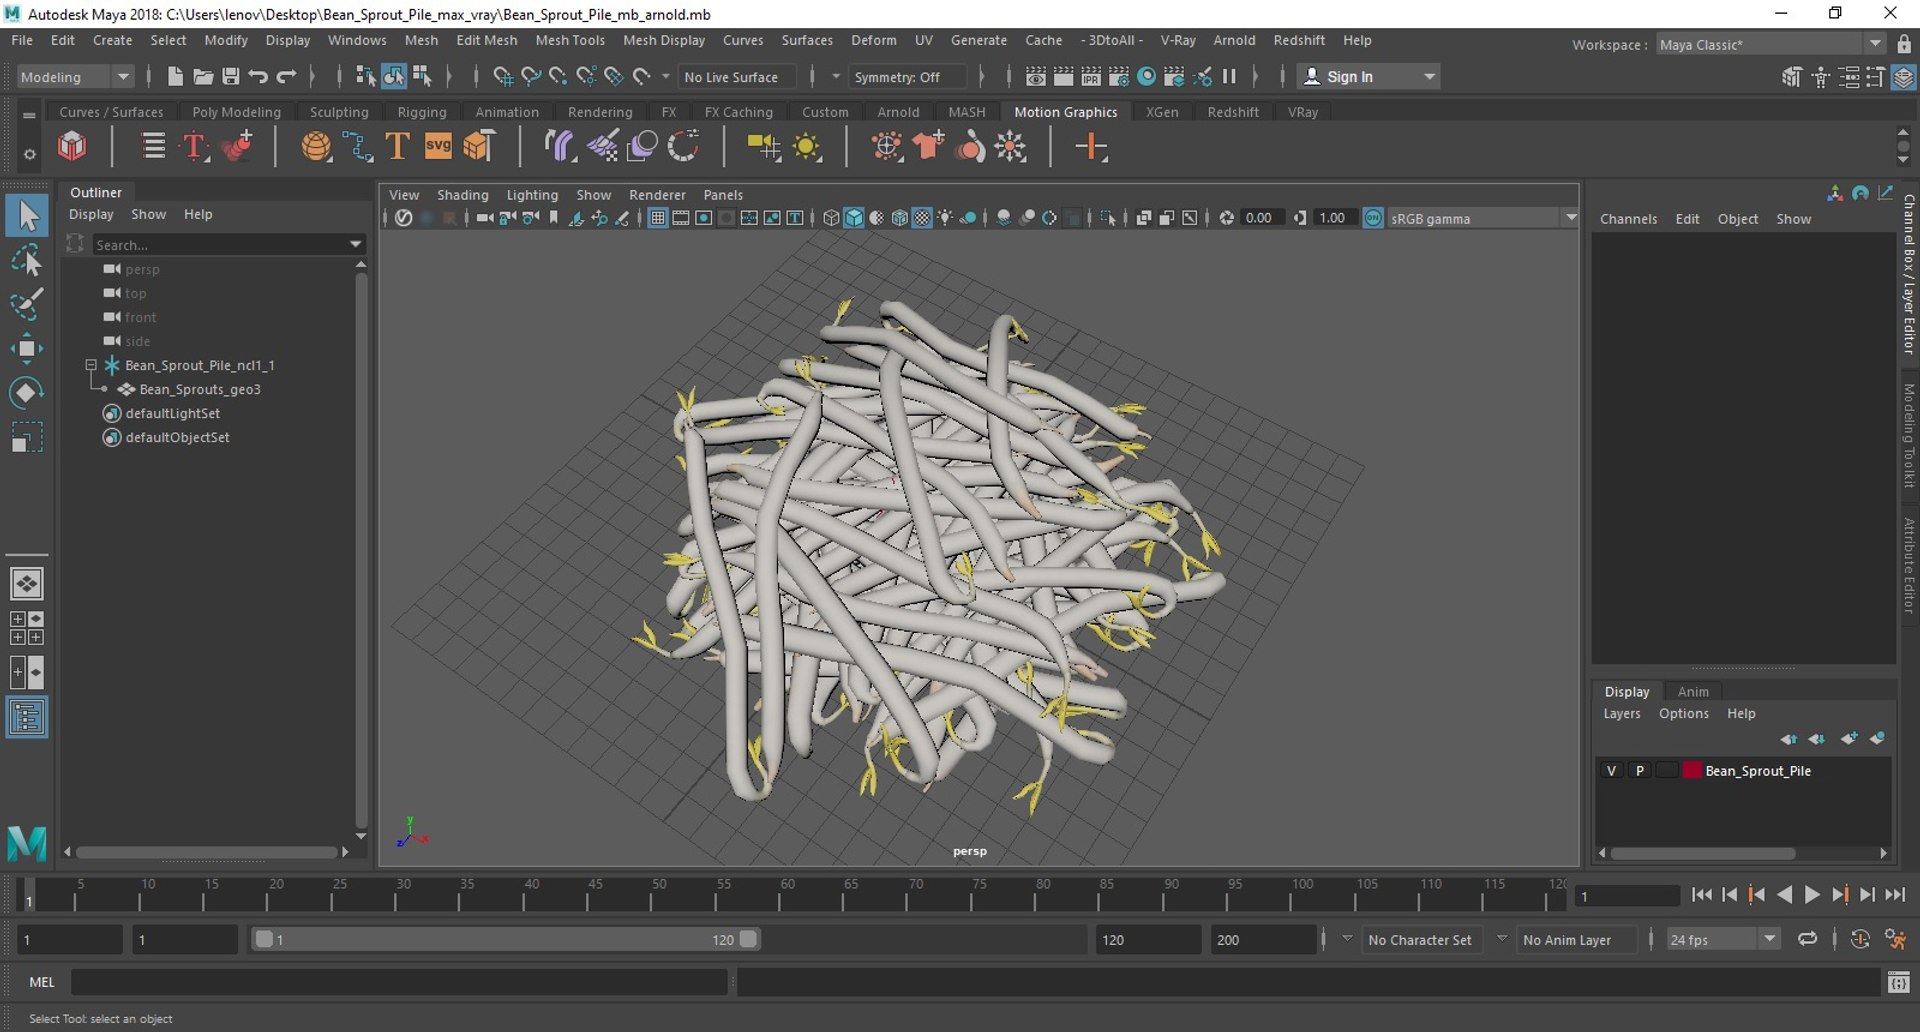1920x1032 pixels.
Task: Open the Workspace Maya Classic dropdown
Action: pos(1770,44)
